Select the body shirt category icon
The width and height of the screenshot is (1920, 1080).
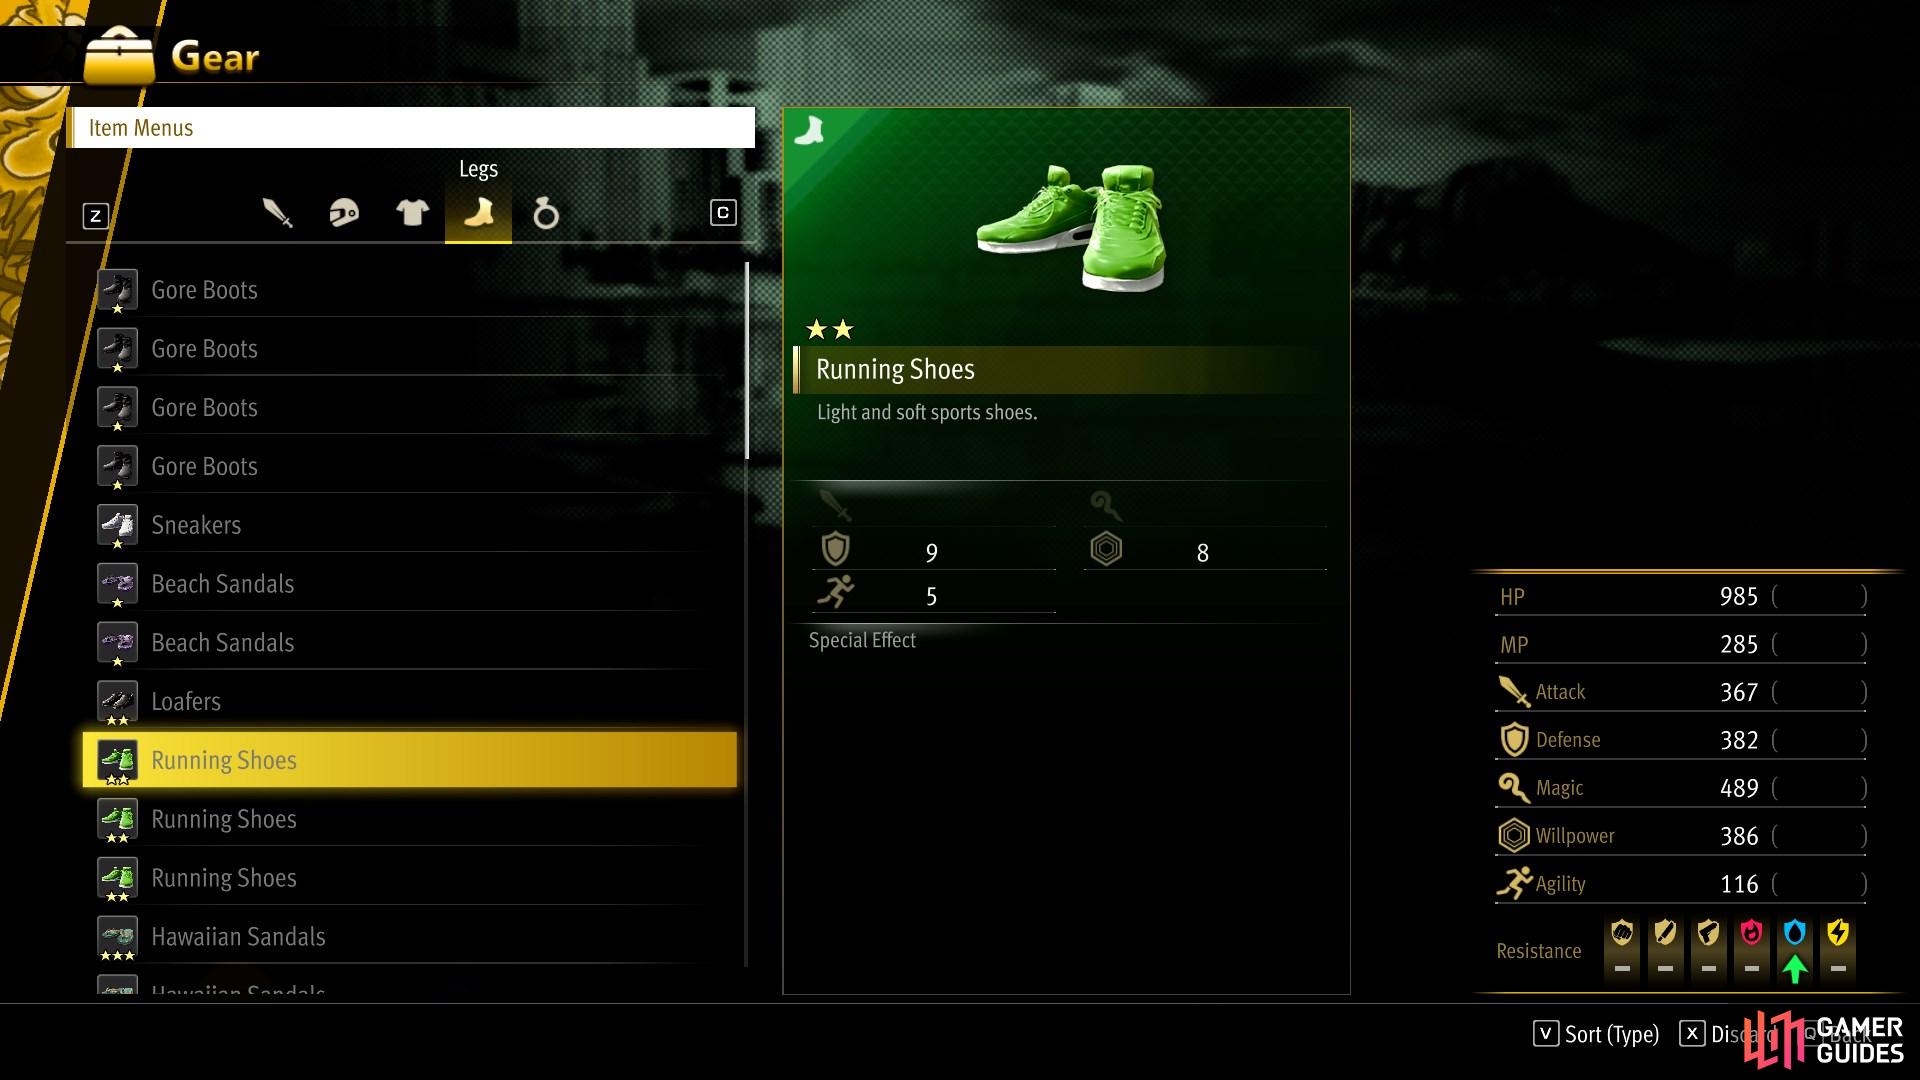(x=412, y=212)
